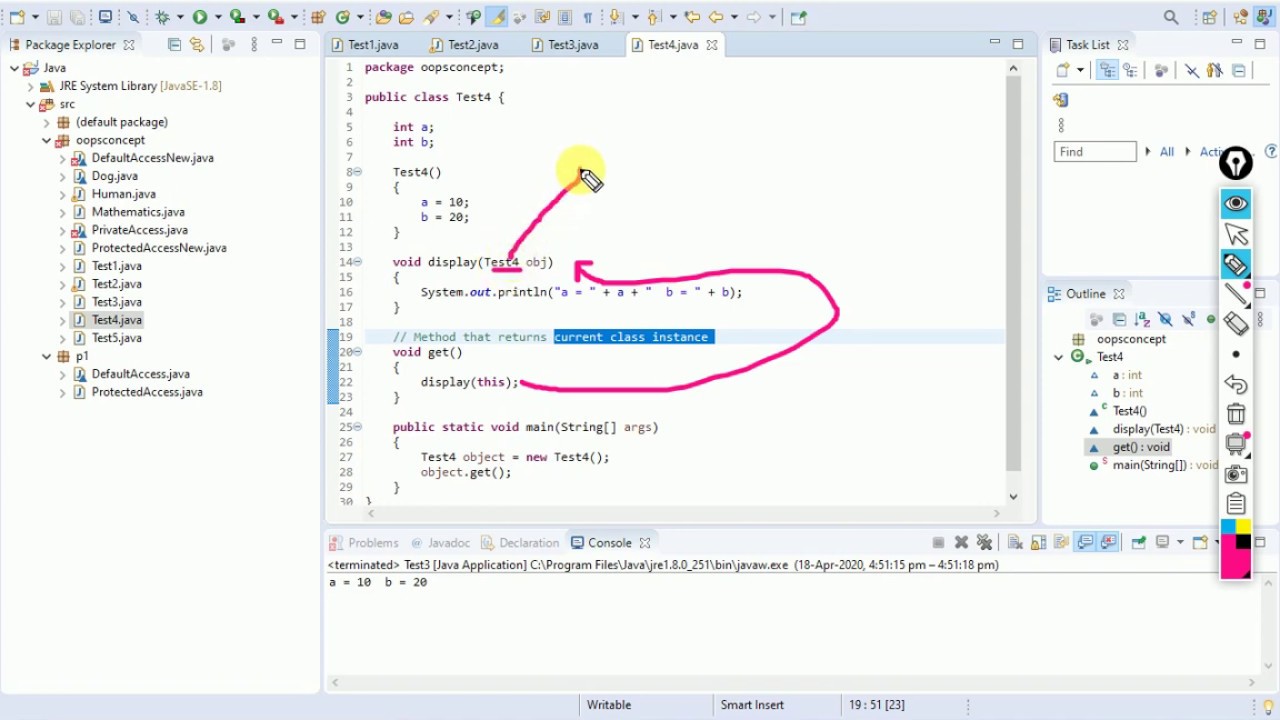1280x720 pixels.
Task: Open Dog.java in Package Explorer
Action: (114, 176)
